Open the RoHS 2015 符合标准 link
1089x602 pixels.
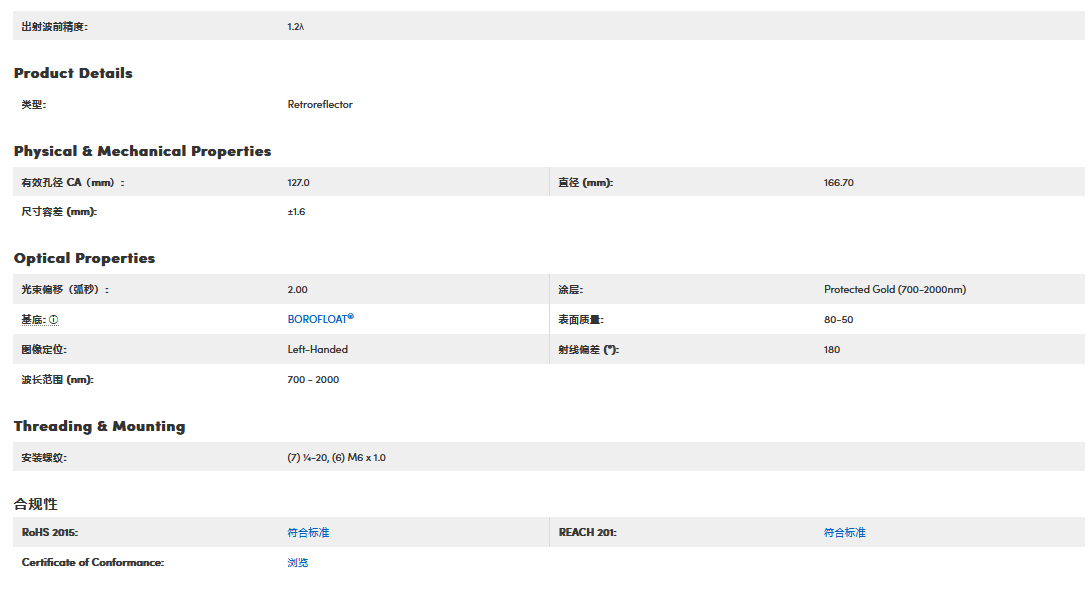coord(308,533)
